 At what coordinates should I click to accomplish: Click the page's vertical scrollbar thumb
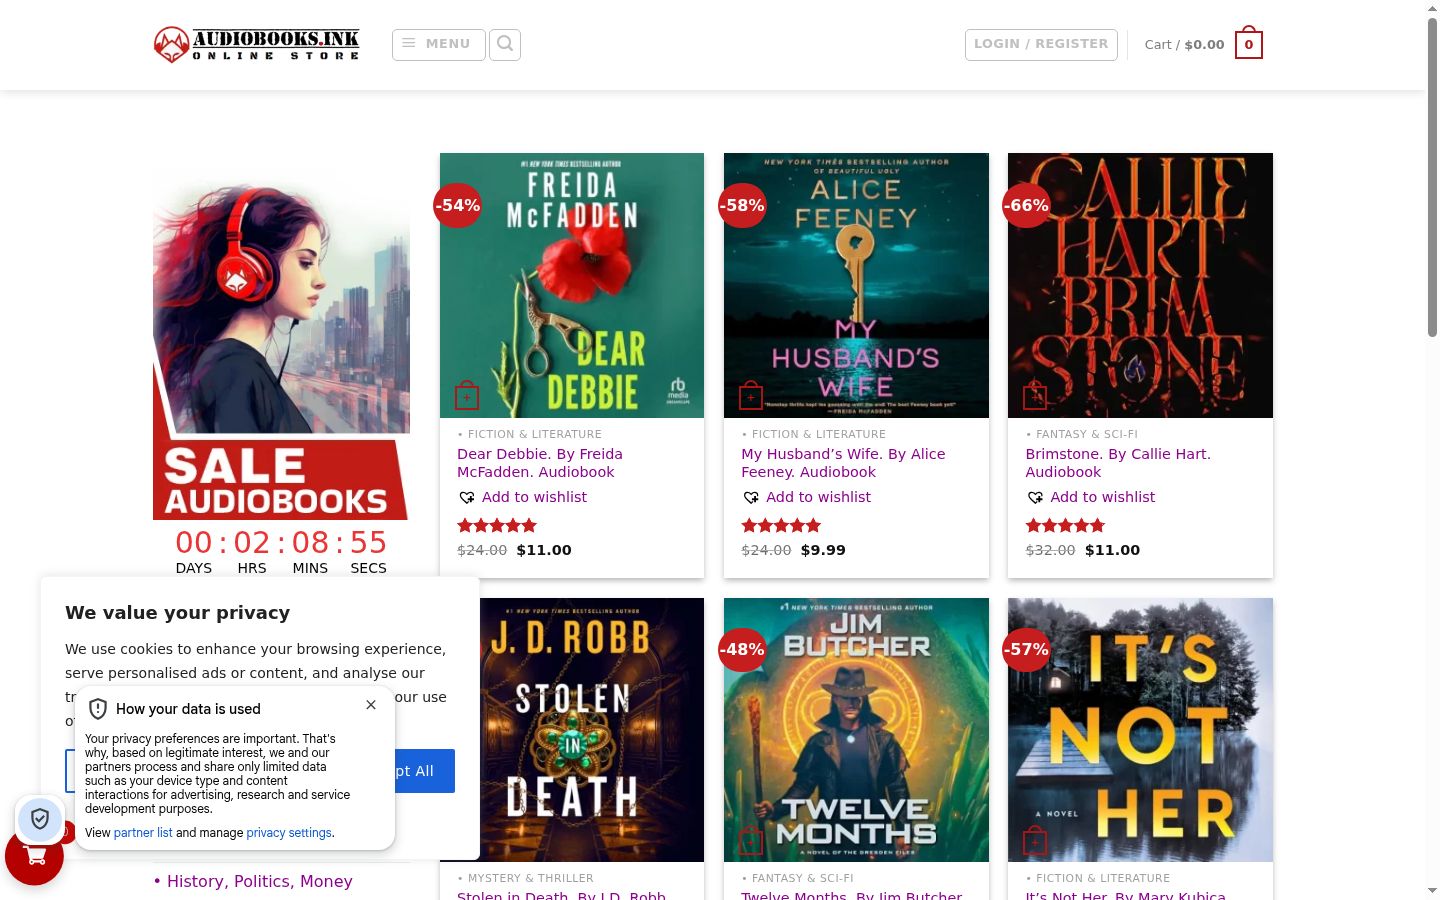tap(1432, 176)
